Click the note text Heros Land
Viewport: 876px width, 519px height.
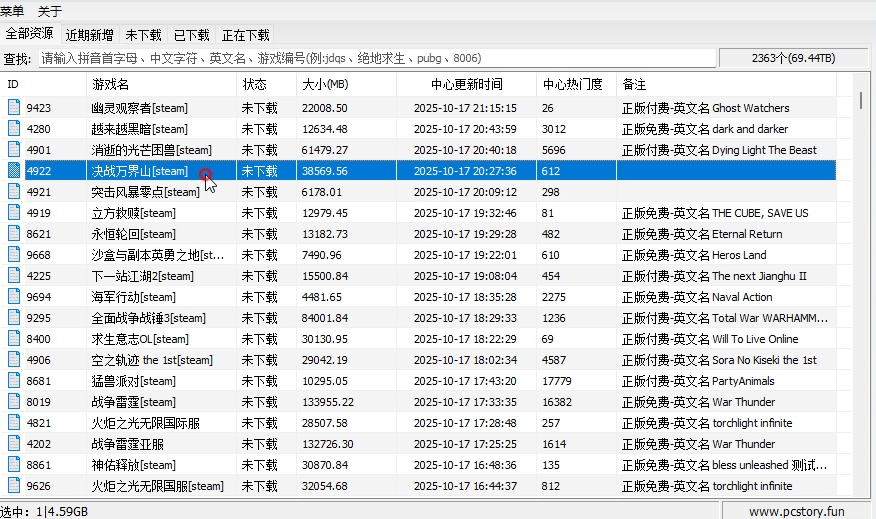739,255
